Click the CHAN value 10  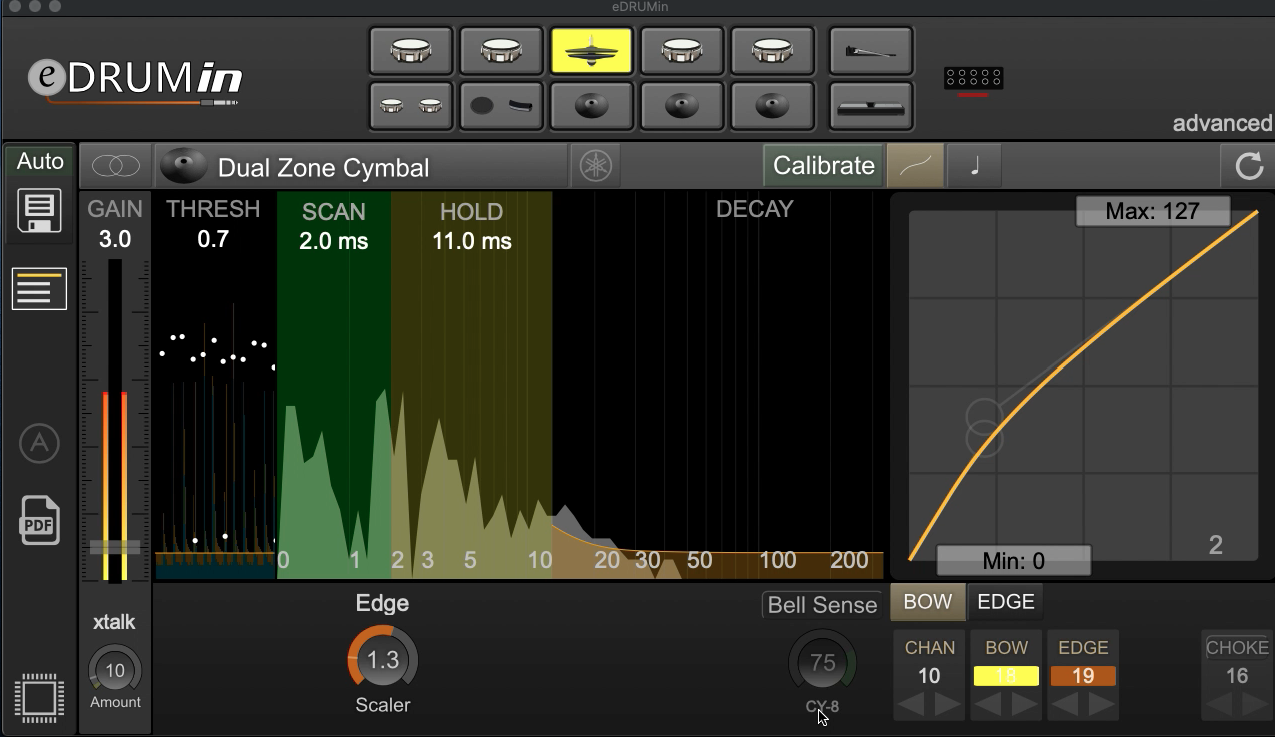point(929,676)
